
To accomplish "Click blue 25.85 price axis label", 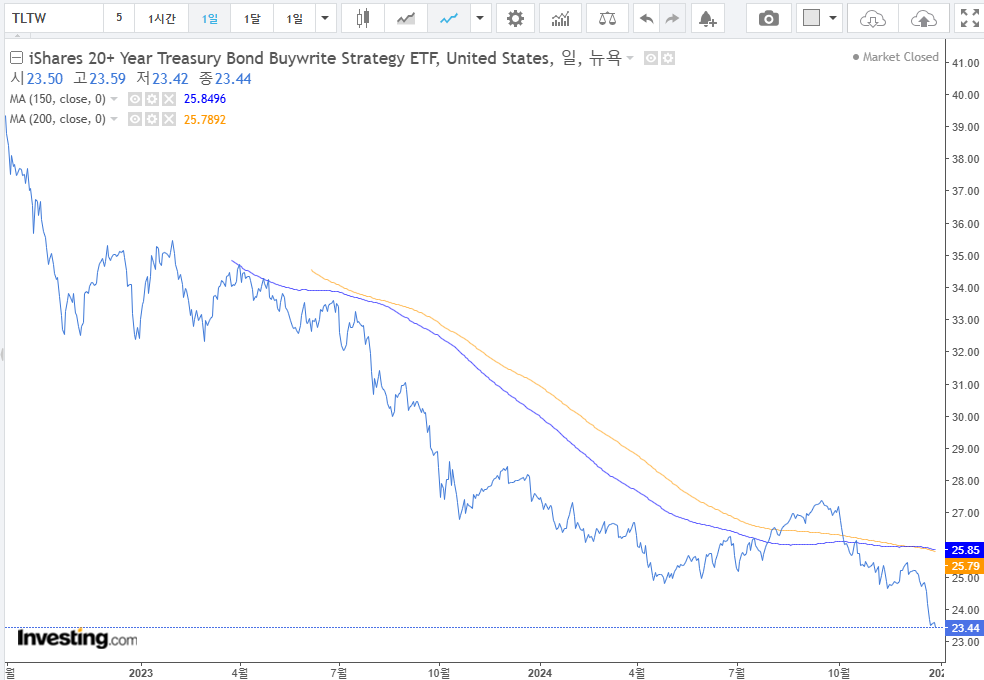I will [x=965, y=550].
